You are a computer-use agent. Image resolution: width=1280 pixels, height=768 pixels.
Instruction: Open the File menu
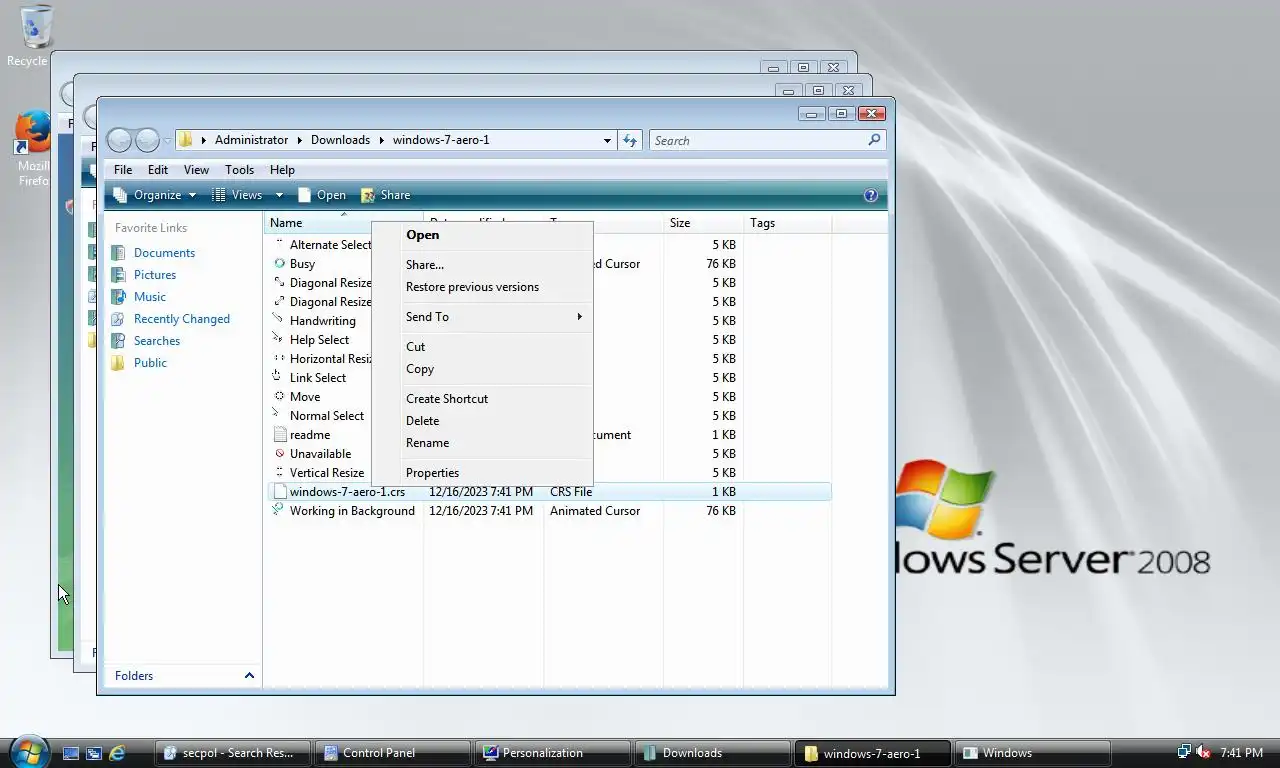123,170
